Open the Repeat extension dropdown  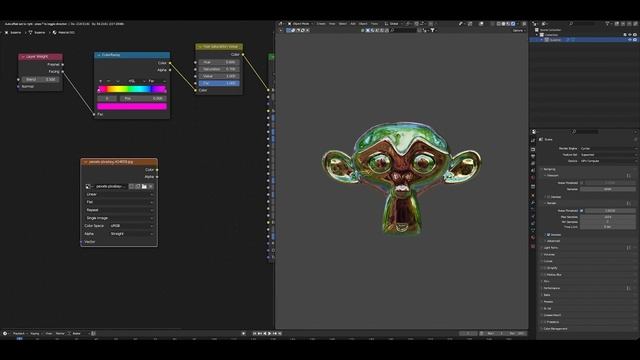(119, 210)
